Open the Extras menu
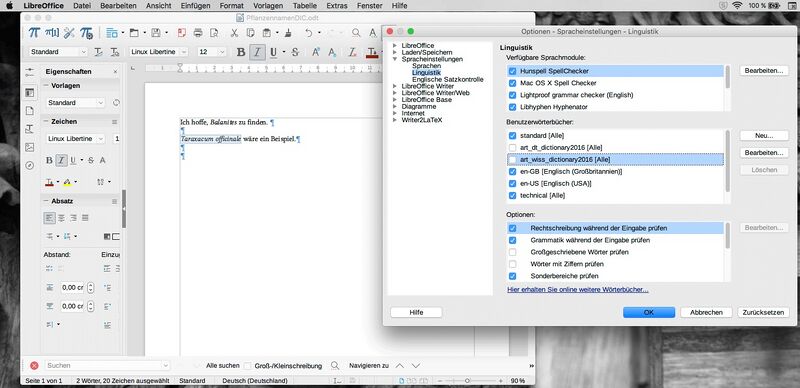The height and width of the screenshot is (388, 800). [x=337, y=6]
